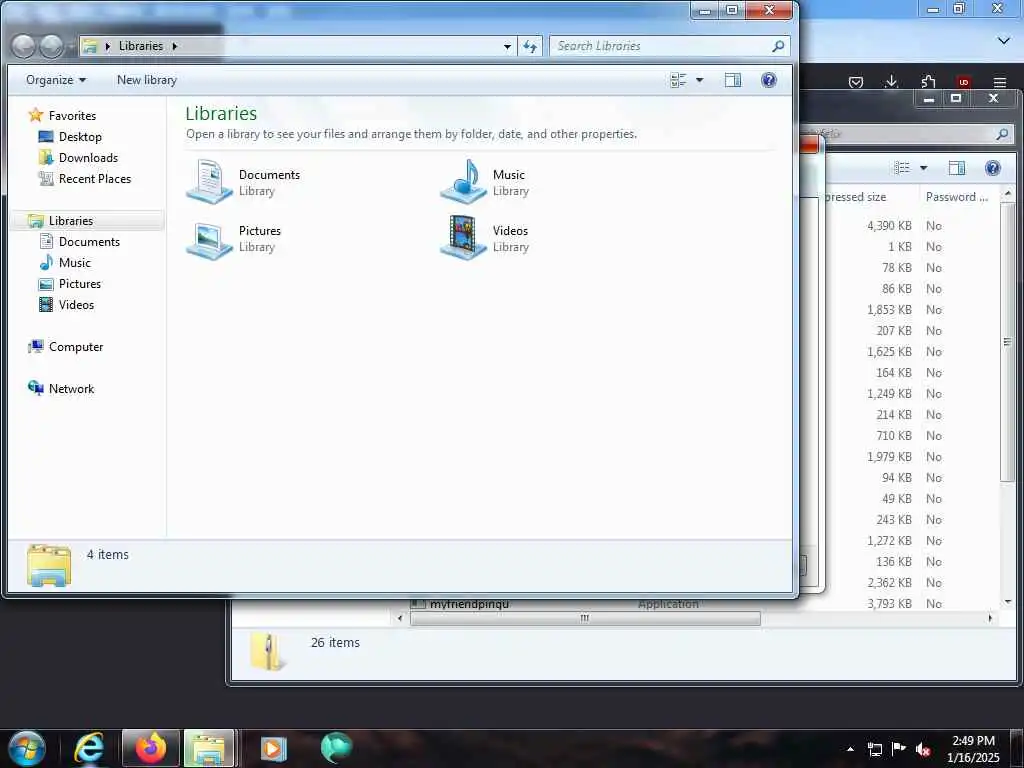Open the Organize menu
This screenshot has width=1024, height=768.
(56, 80)
